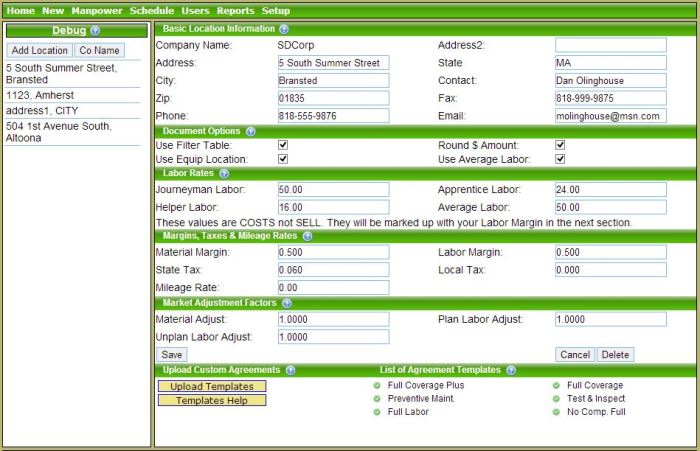The height and width of the screenshot is (451, 700).
Task: Open Schedule menu
Action: (x=152, y=11)
